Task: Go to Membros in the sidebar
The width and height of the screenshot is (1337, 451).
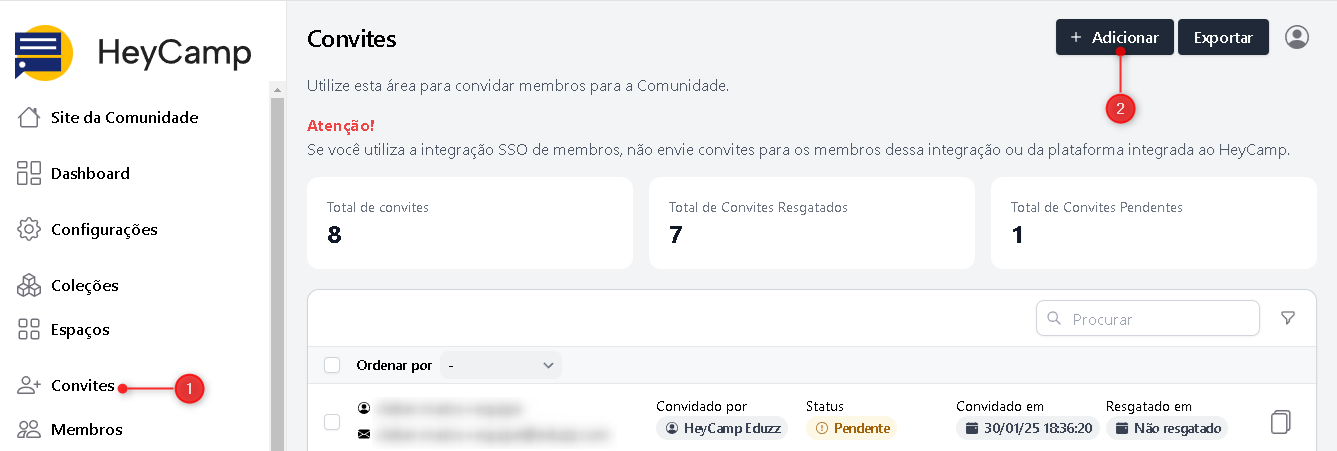Action: pyautogui.click(x=86, y=429)
